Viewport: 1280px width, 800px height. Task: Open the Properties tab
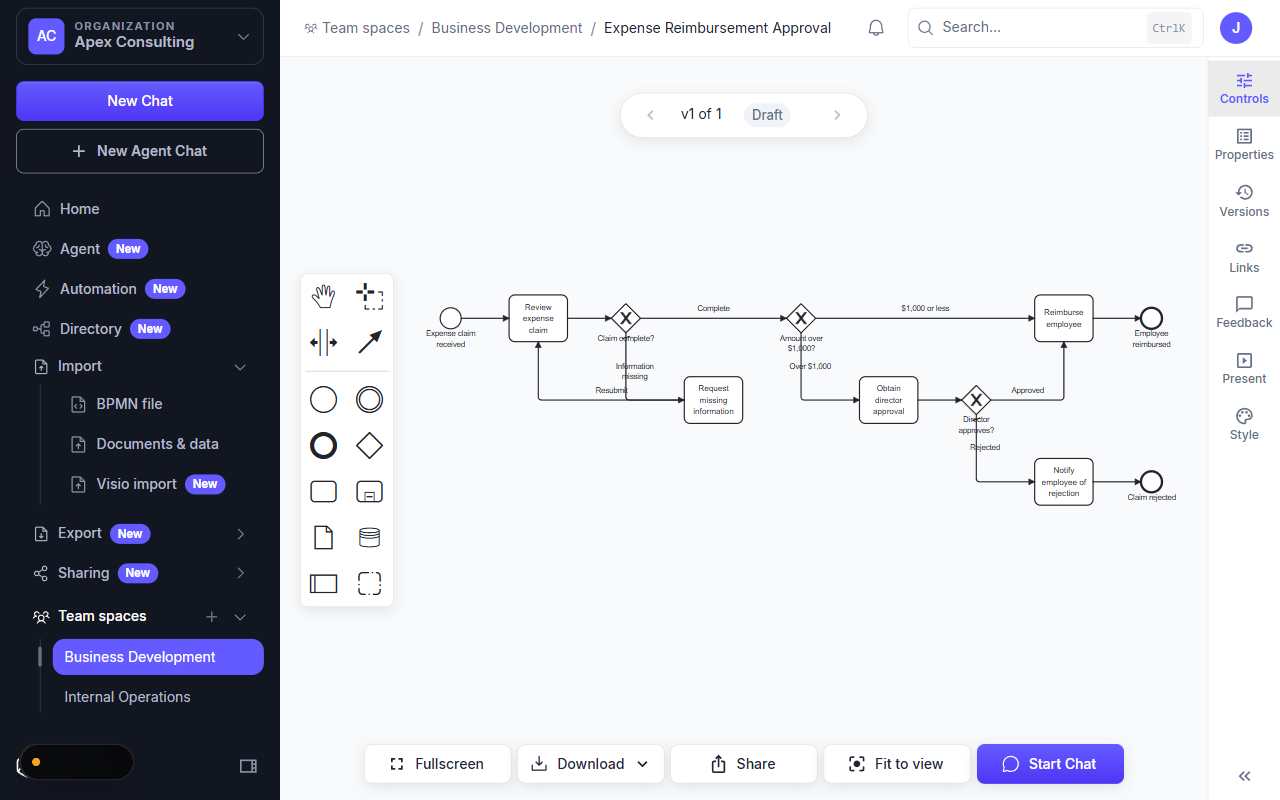coord(1244,145)
